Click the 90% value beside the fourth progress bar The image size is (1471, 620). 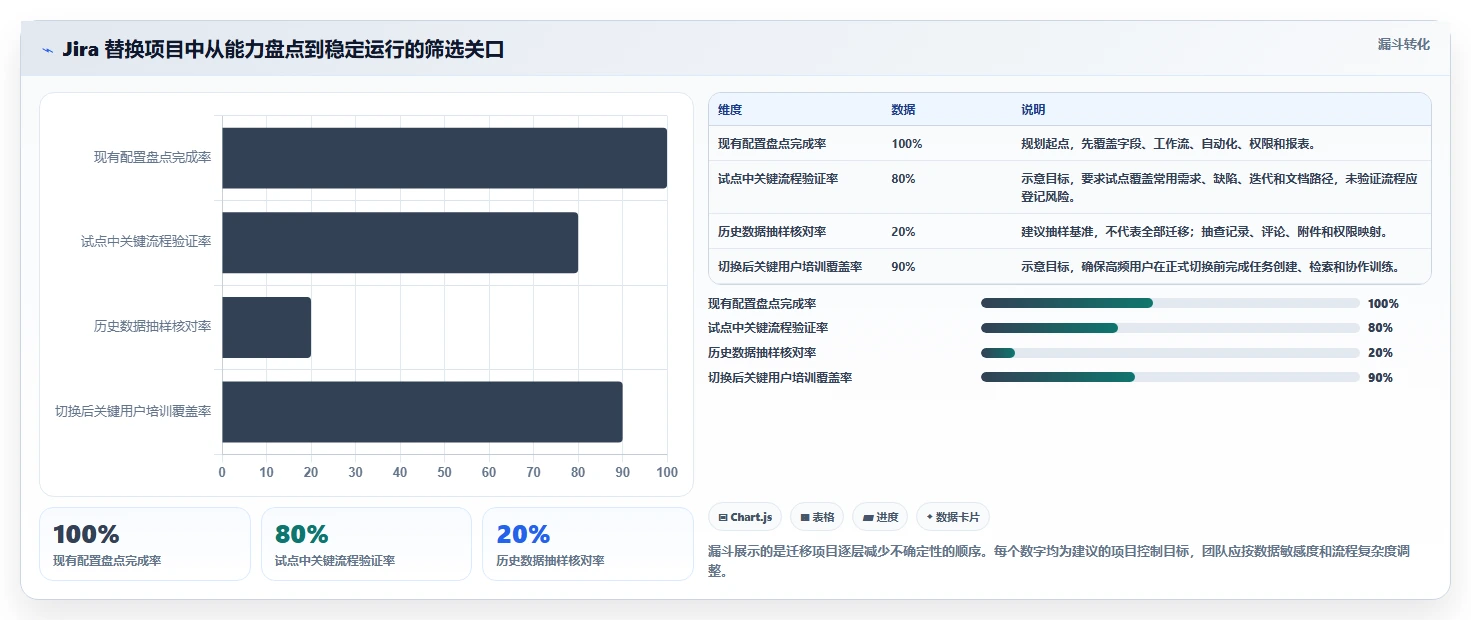[x=1380, y=378]
